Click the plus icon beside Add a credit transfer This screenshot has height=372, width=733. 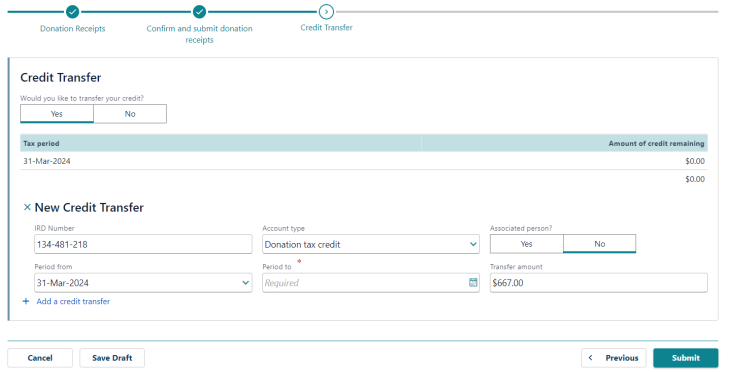[x=26, y=301]
